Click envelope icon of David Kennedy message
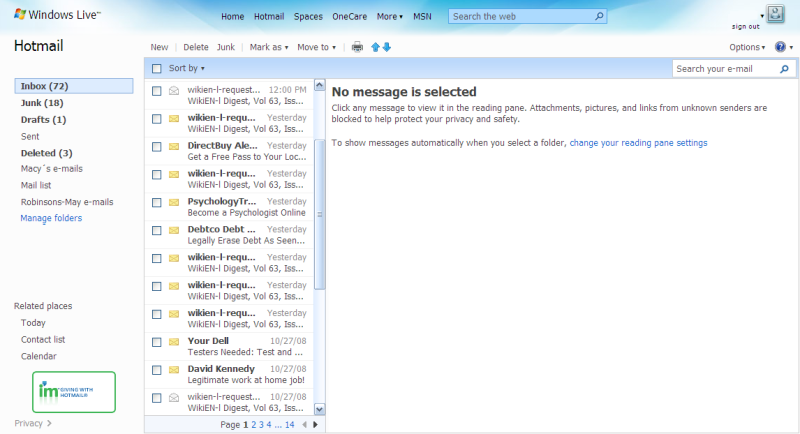Screen dimensions: 800x434 point(174,370)
